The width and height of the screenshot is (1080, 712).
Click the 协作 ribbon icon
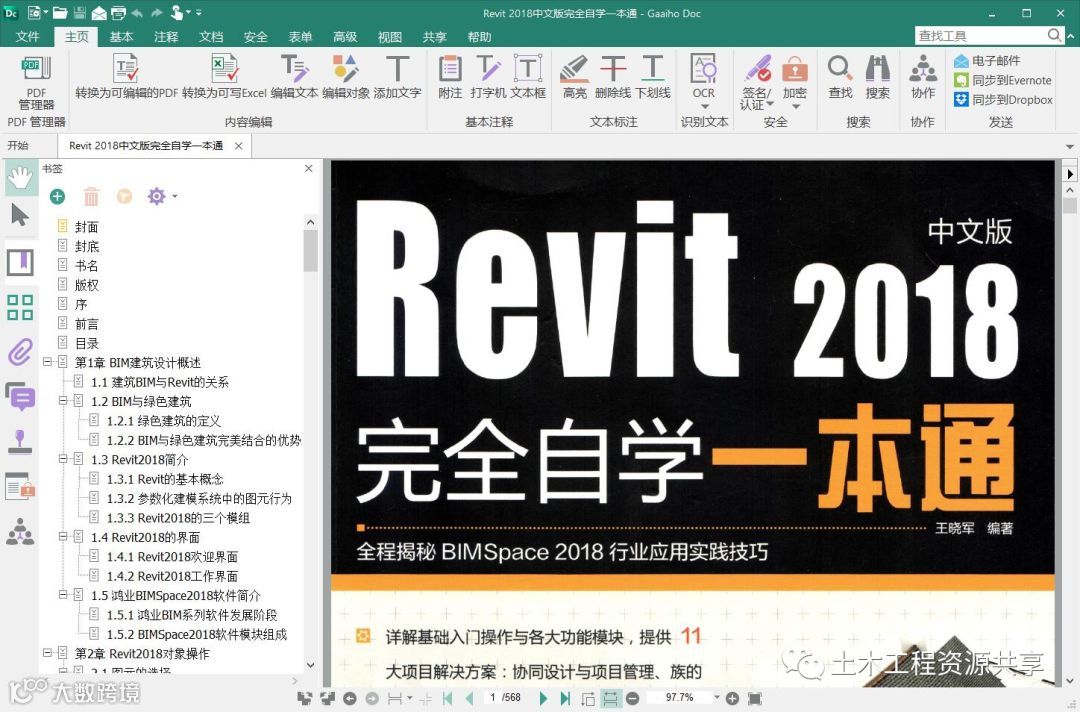[x=923, y=77]
